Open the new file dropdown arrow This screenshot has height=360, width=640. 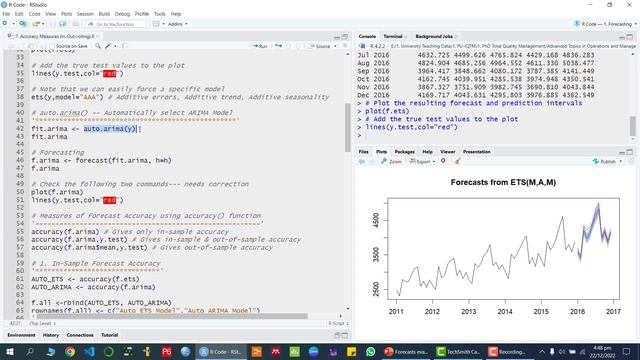pyautogui.click(x=13, y=24)
